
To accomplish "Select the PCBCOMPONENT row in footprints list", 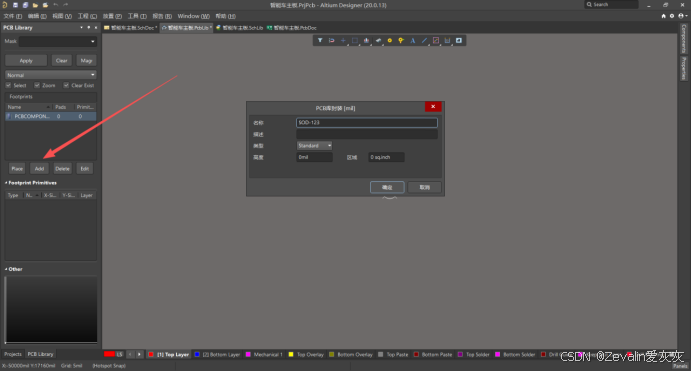I will (51, 116).
